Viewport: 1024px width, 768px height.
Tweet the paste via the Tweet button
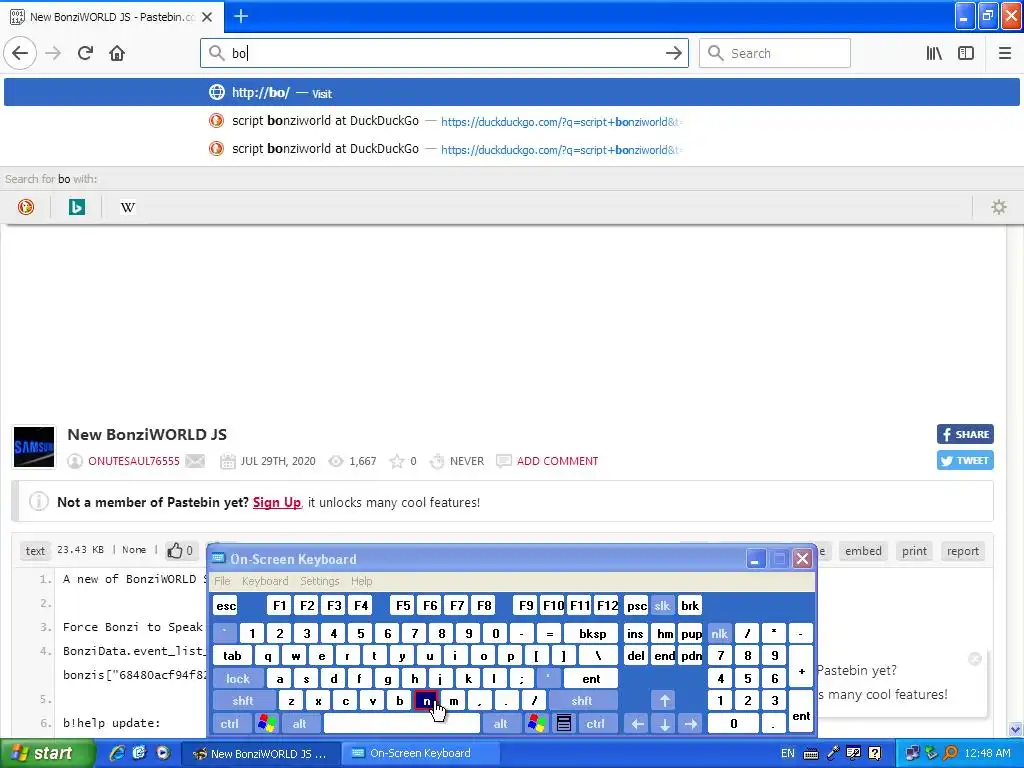[965, 460]
